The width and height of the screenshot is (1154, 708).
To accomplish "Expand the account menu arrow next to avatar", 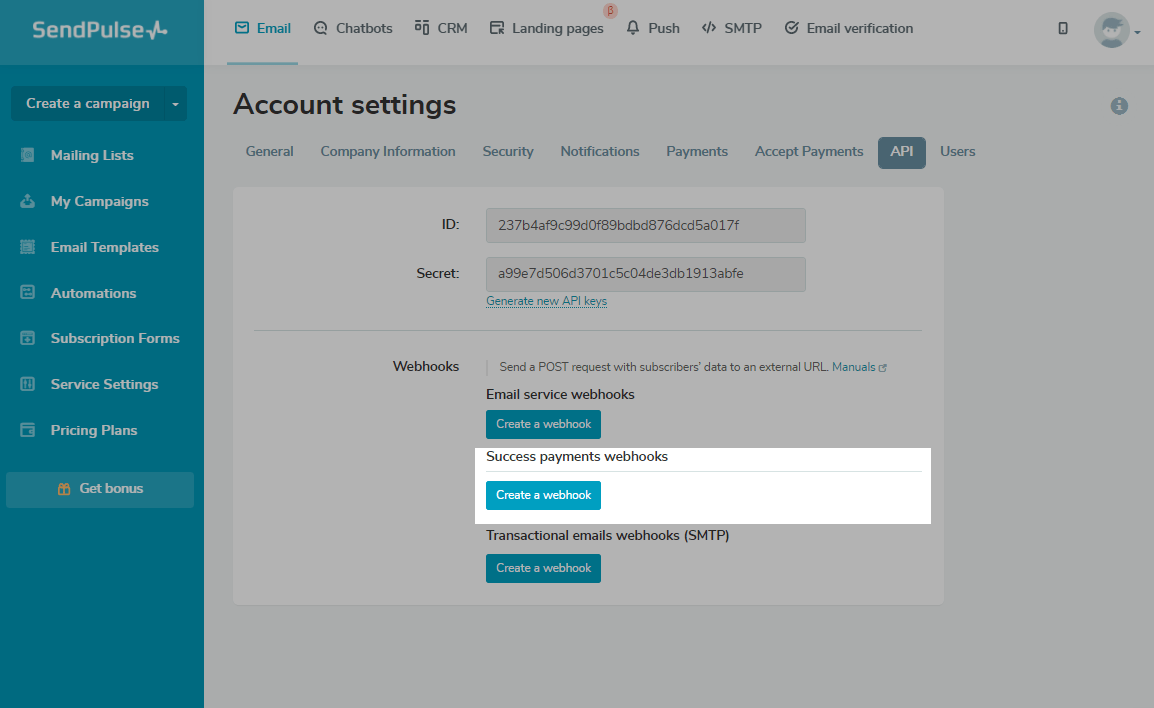I will [1137, 33].
